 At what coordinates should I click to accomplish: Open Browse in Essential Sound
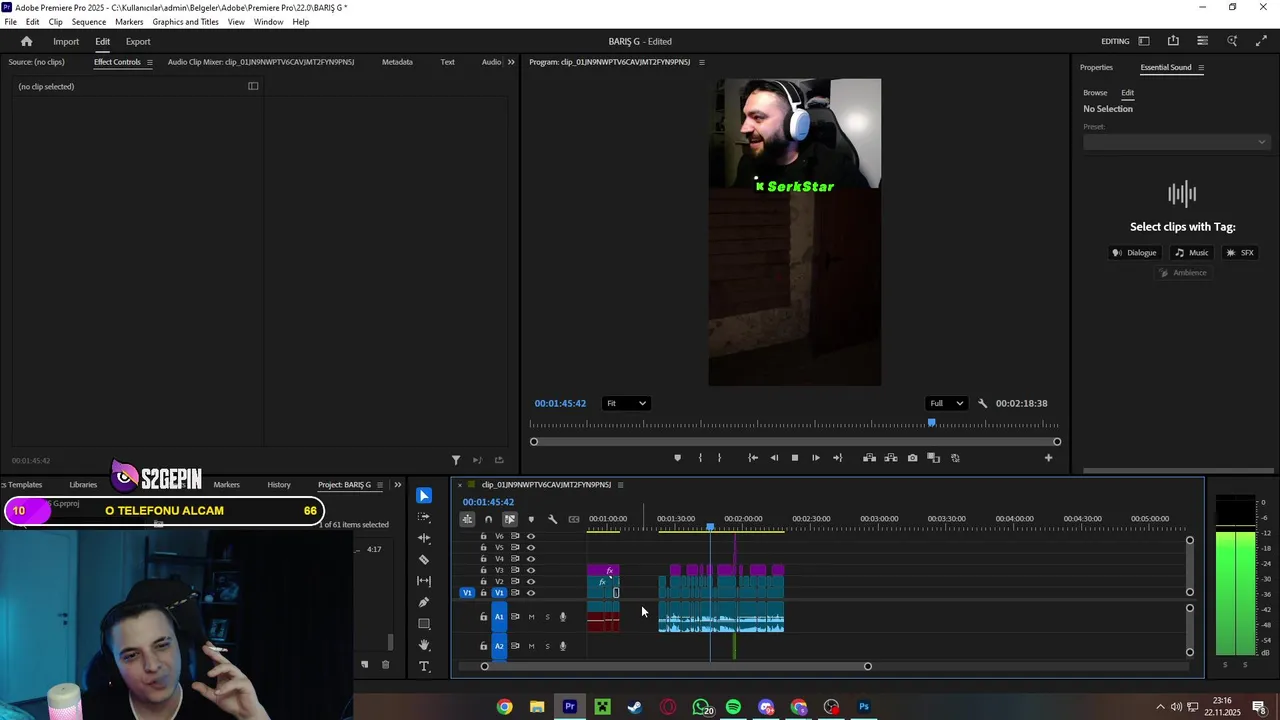pos(1095,93)
